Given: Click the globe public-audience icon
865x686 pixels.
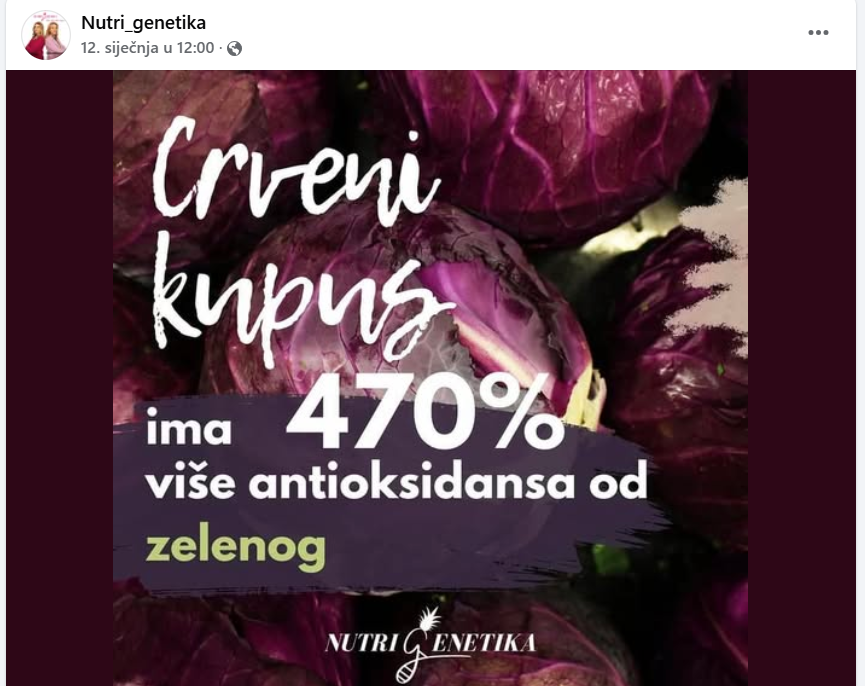Looking at the screenshot, I should tap(234, 49).
